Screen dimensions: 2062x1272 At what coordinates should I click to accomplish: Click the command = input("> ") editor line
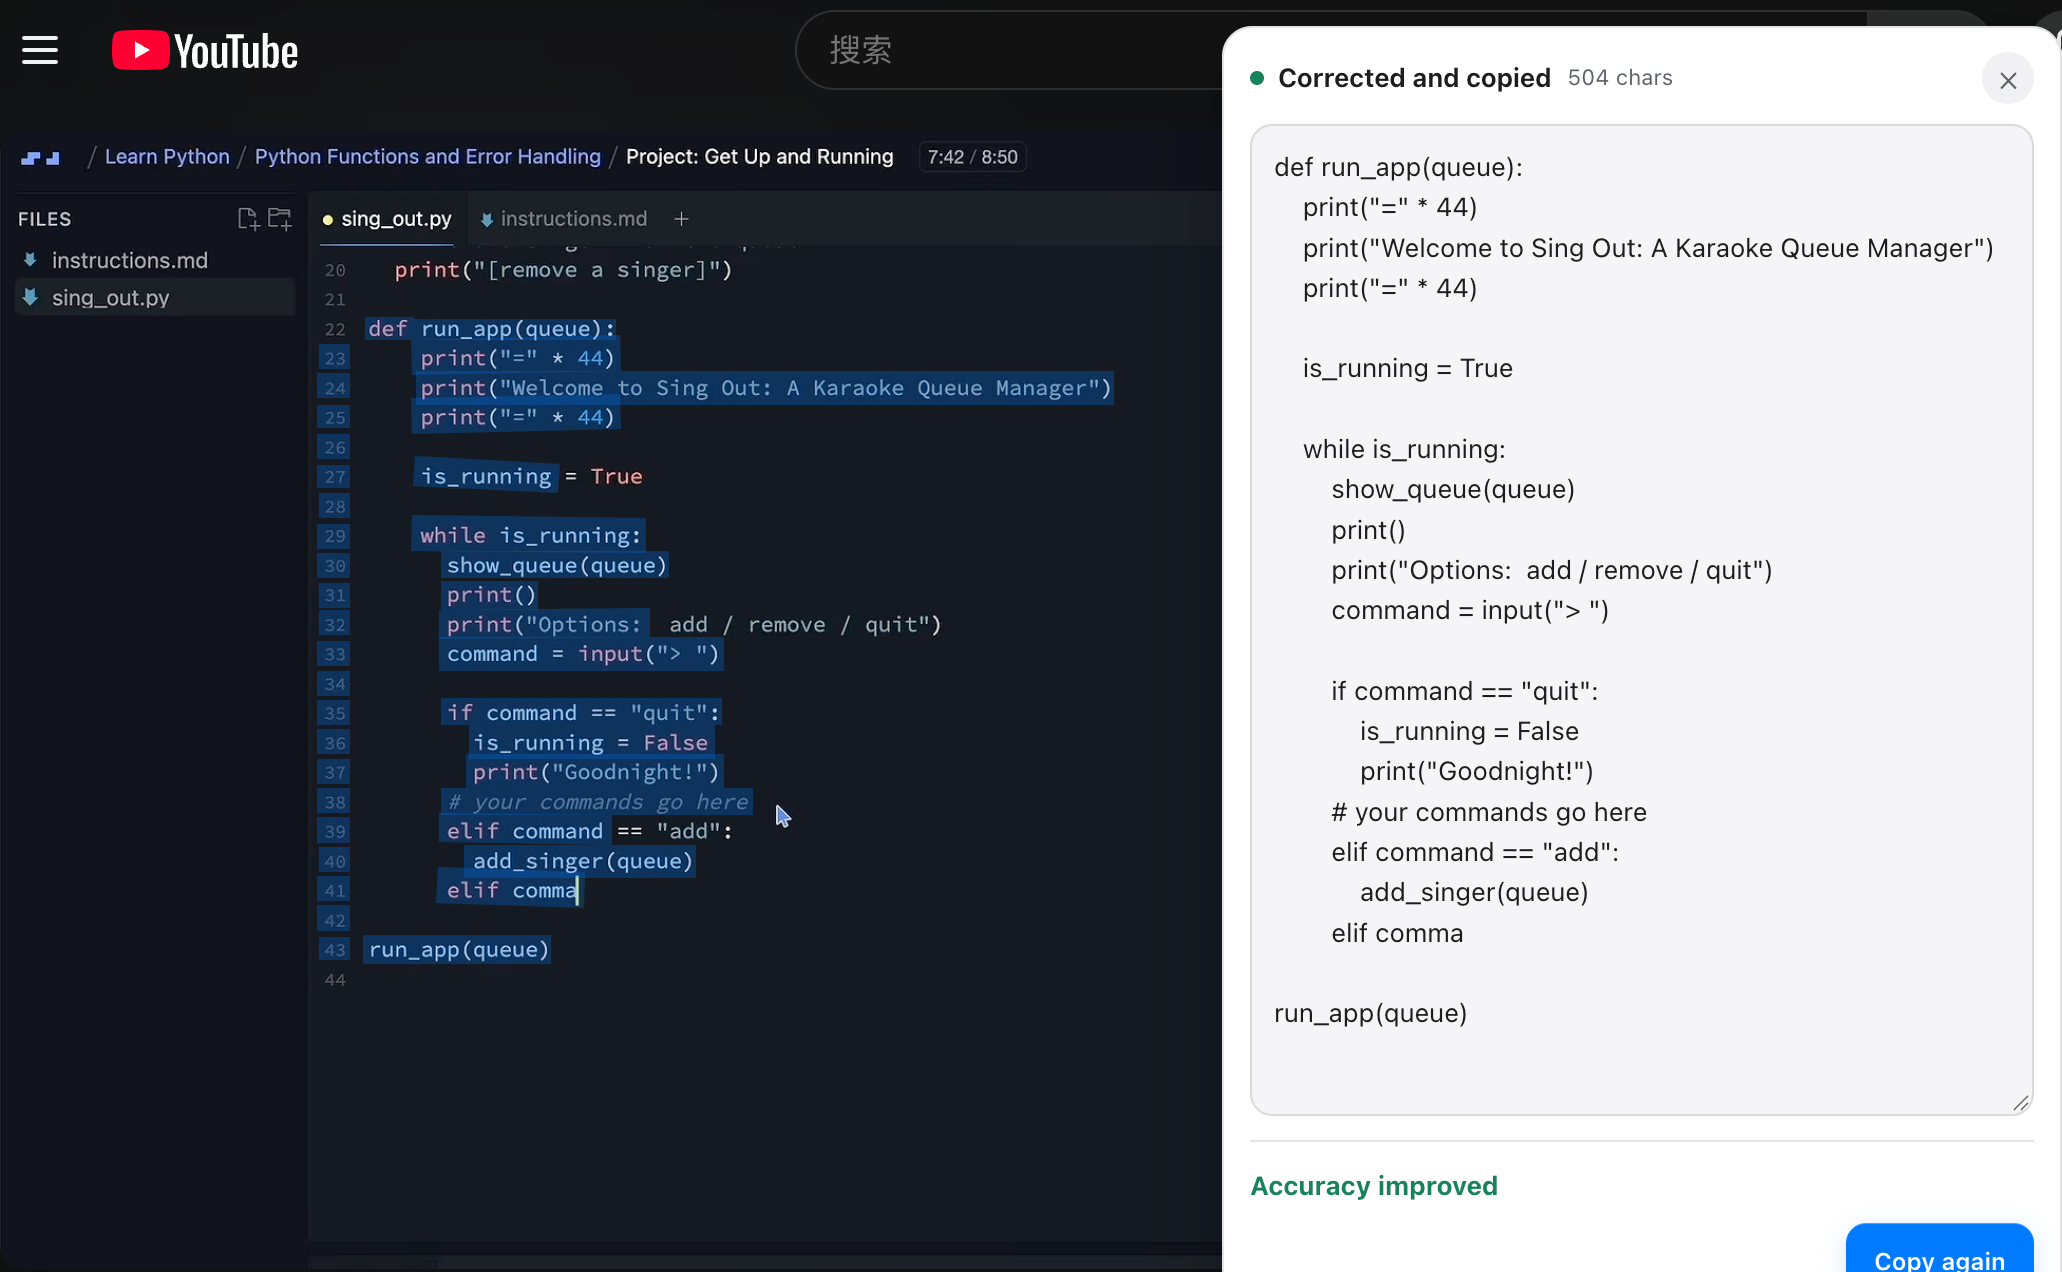tap(583, 654)
